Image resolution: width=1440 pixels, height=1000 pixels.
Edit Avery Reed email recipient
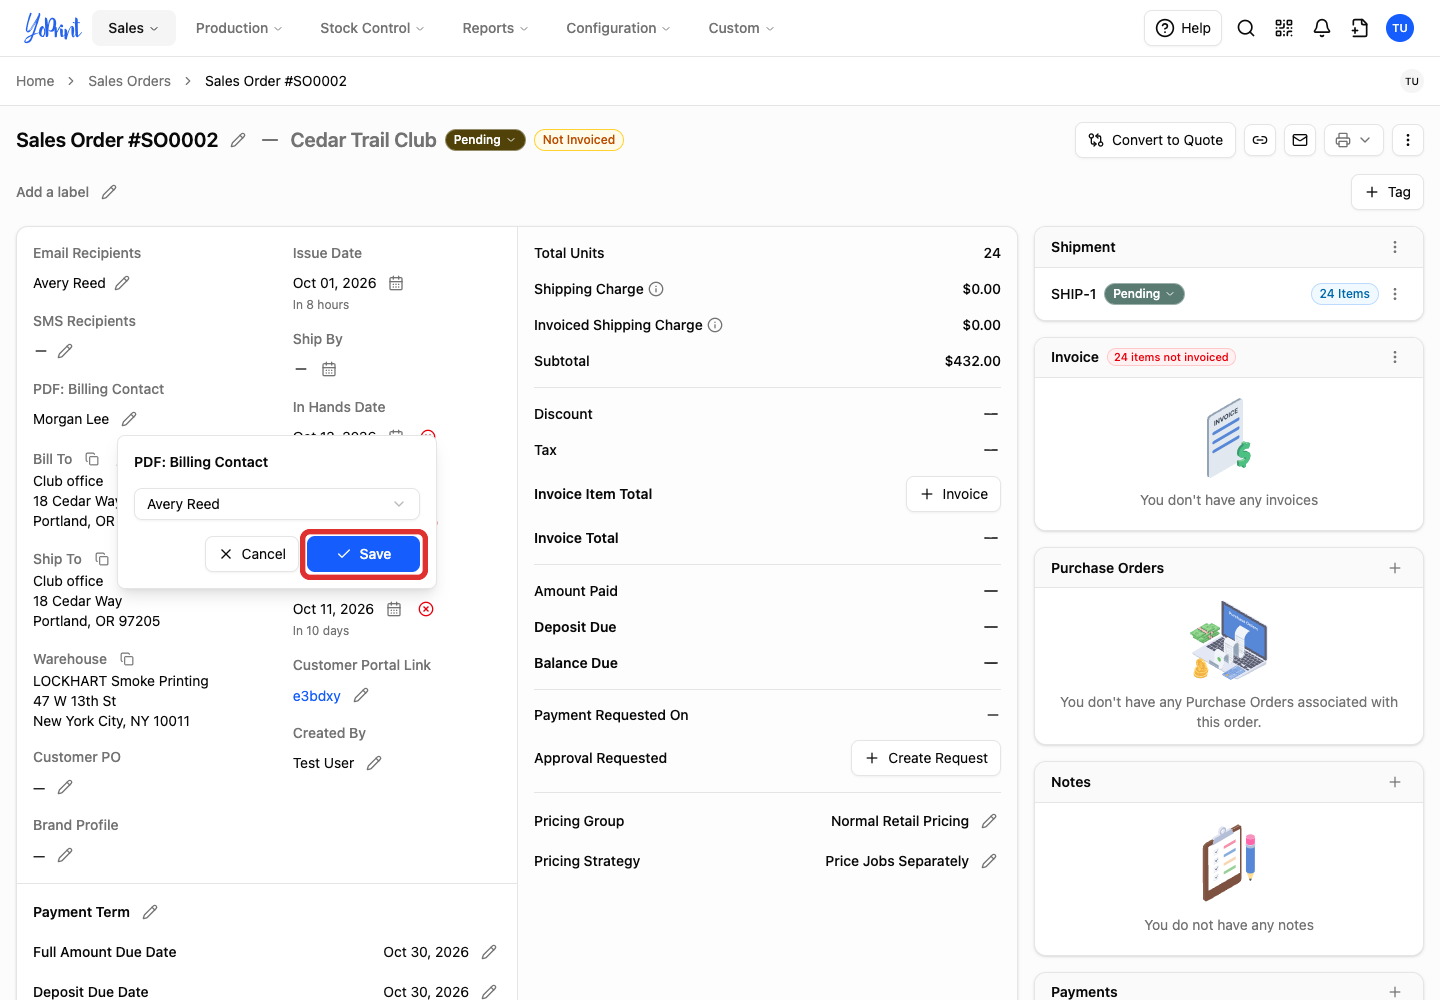tap(122, 283)
